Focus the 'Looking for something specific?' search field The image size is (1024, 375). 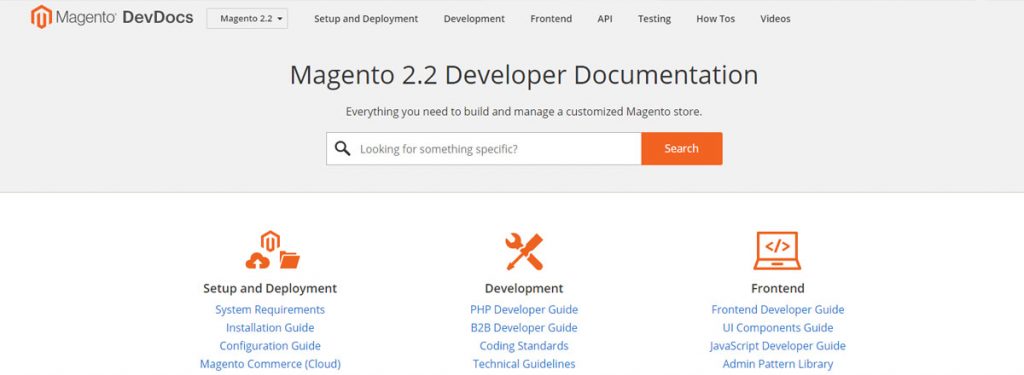[484, 149]
